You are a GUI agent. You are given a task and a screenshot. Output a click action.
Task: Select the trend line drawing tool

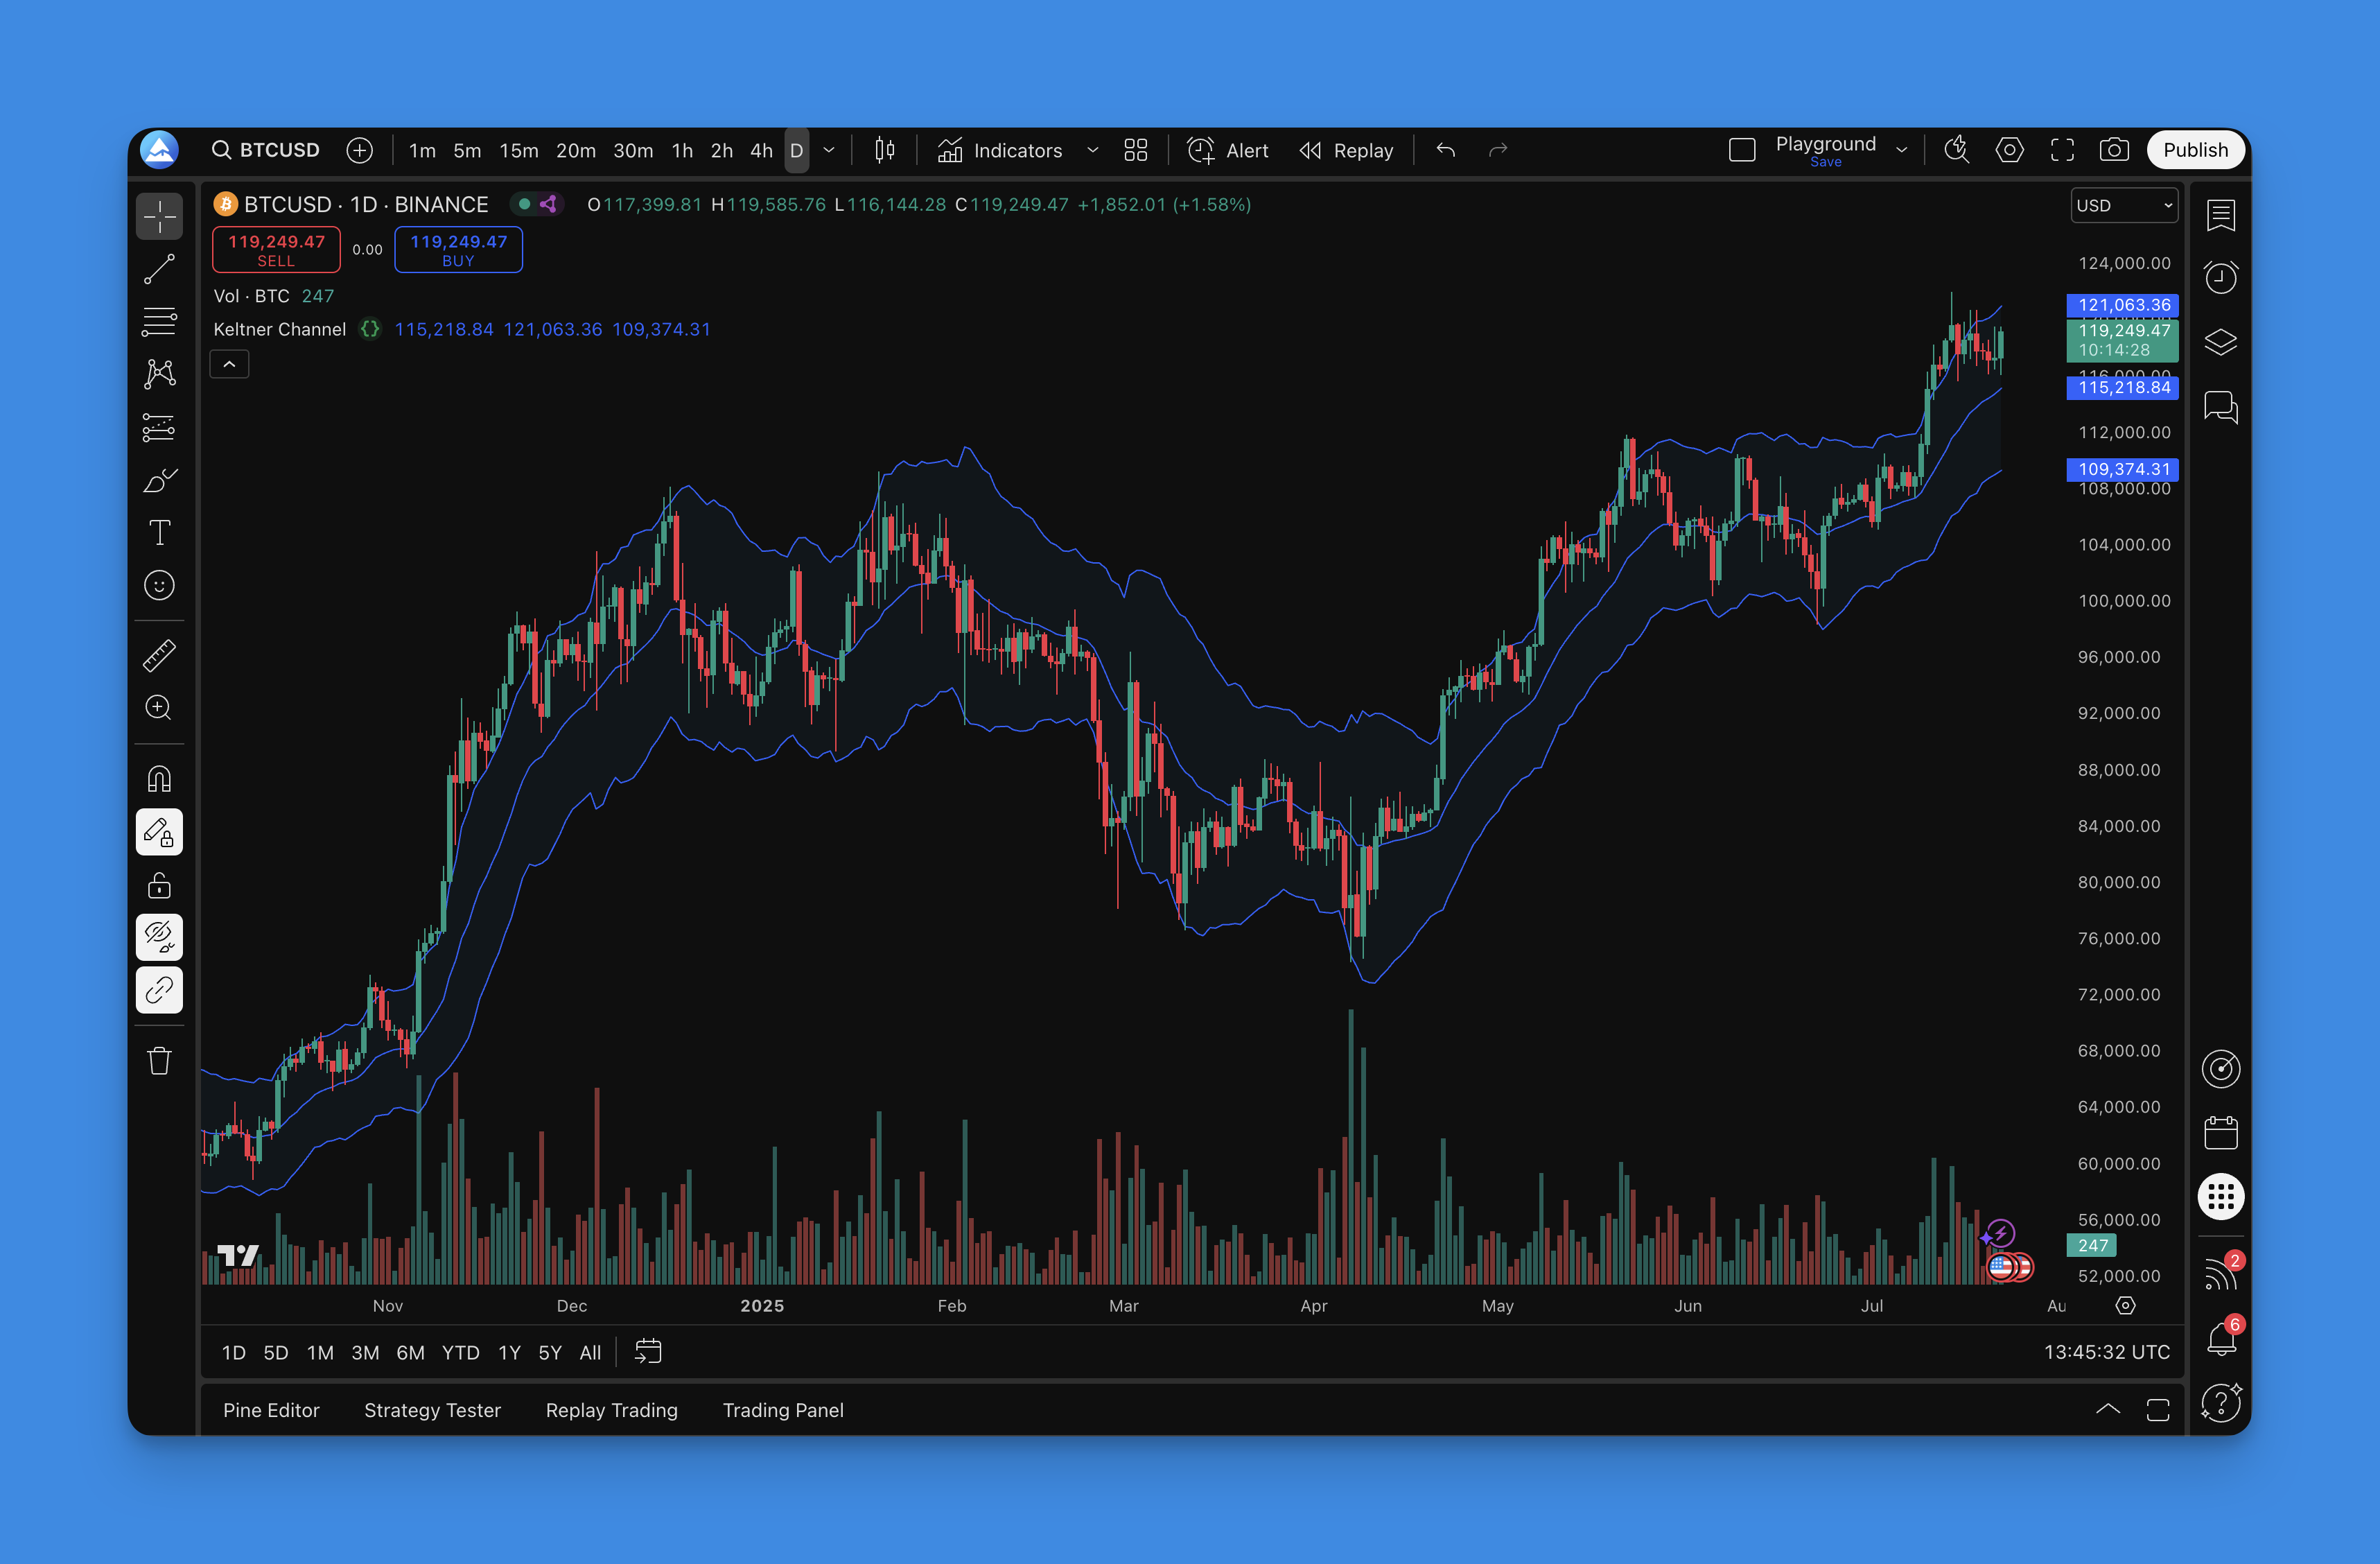[159, 269]
